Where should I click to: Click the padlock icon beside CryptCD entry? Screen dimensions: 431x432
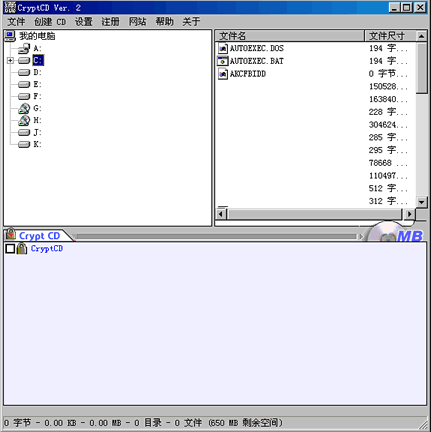(22, 249)
